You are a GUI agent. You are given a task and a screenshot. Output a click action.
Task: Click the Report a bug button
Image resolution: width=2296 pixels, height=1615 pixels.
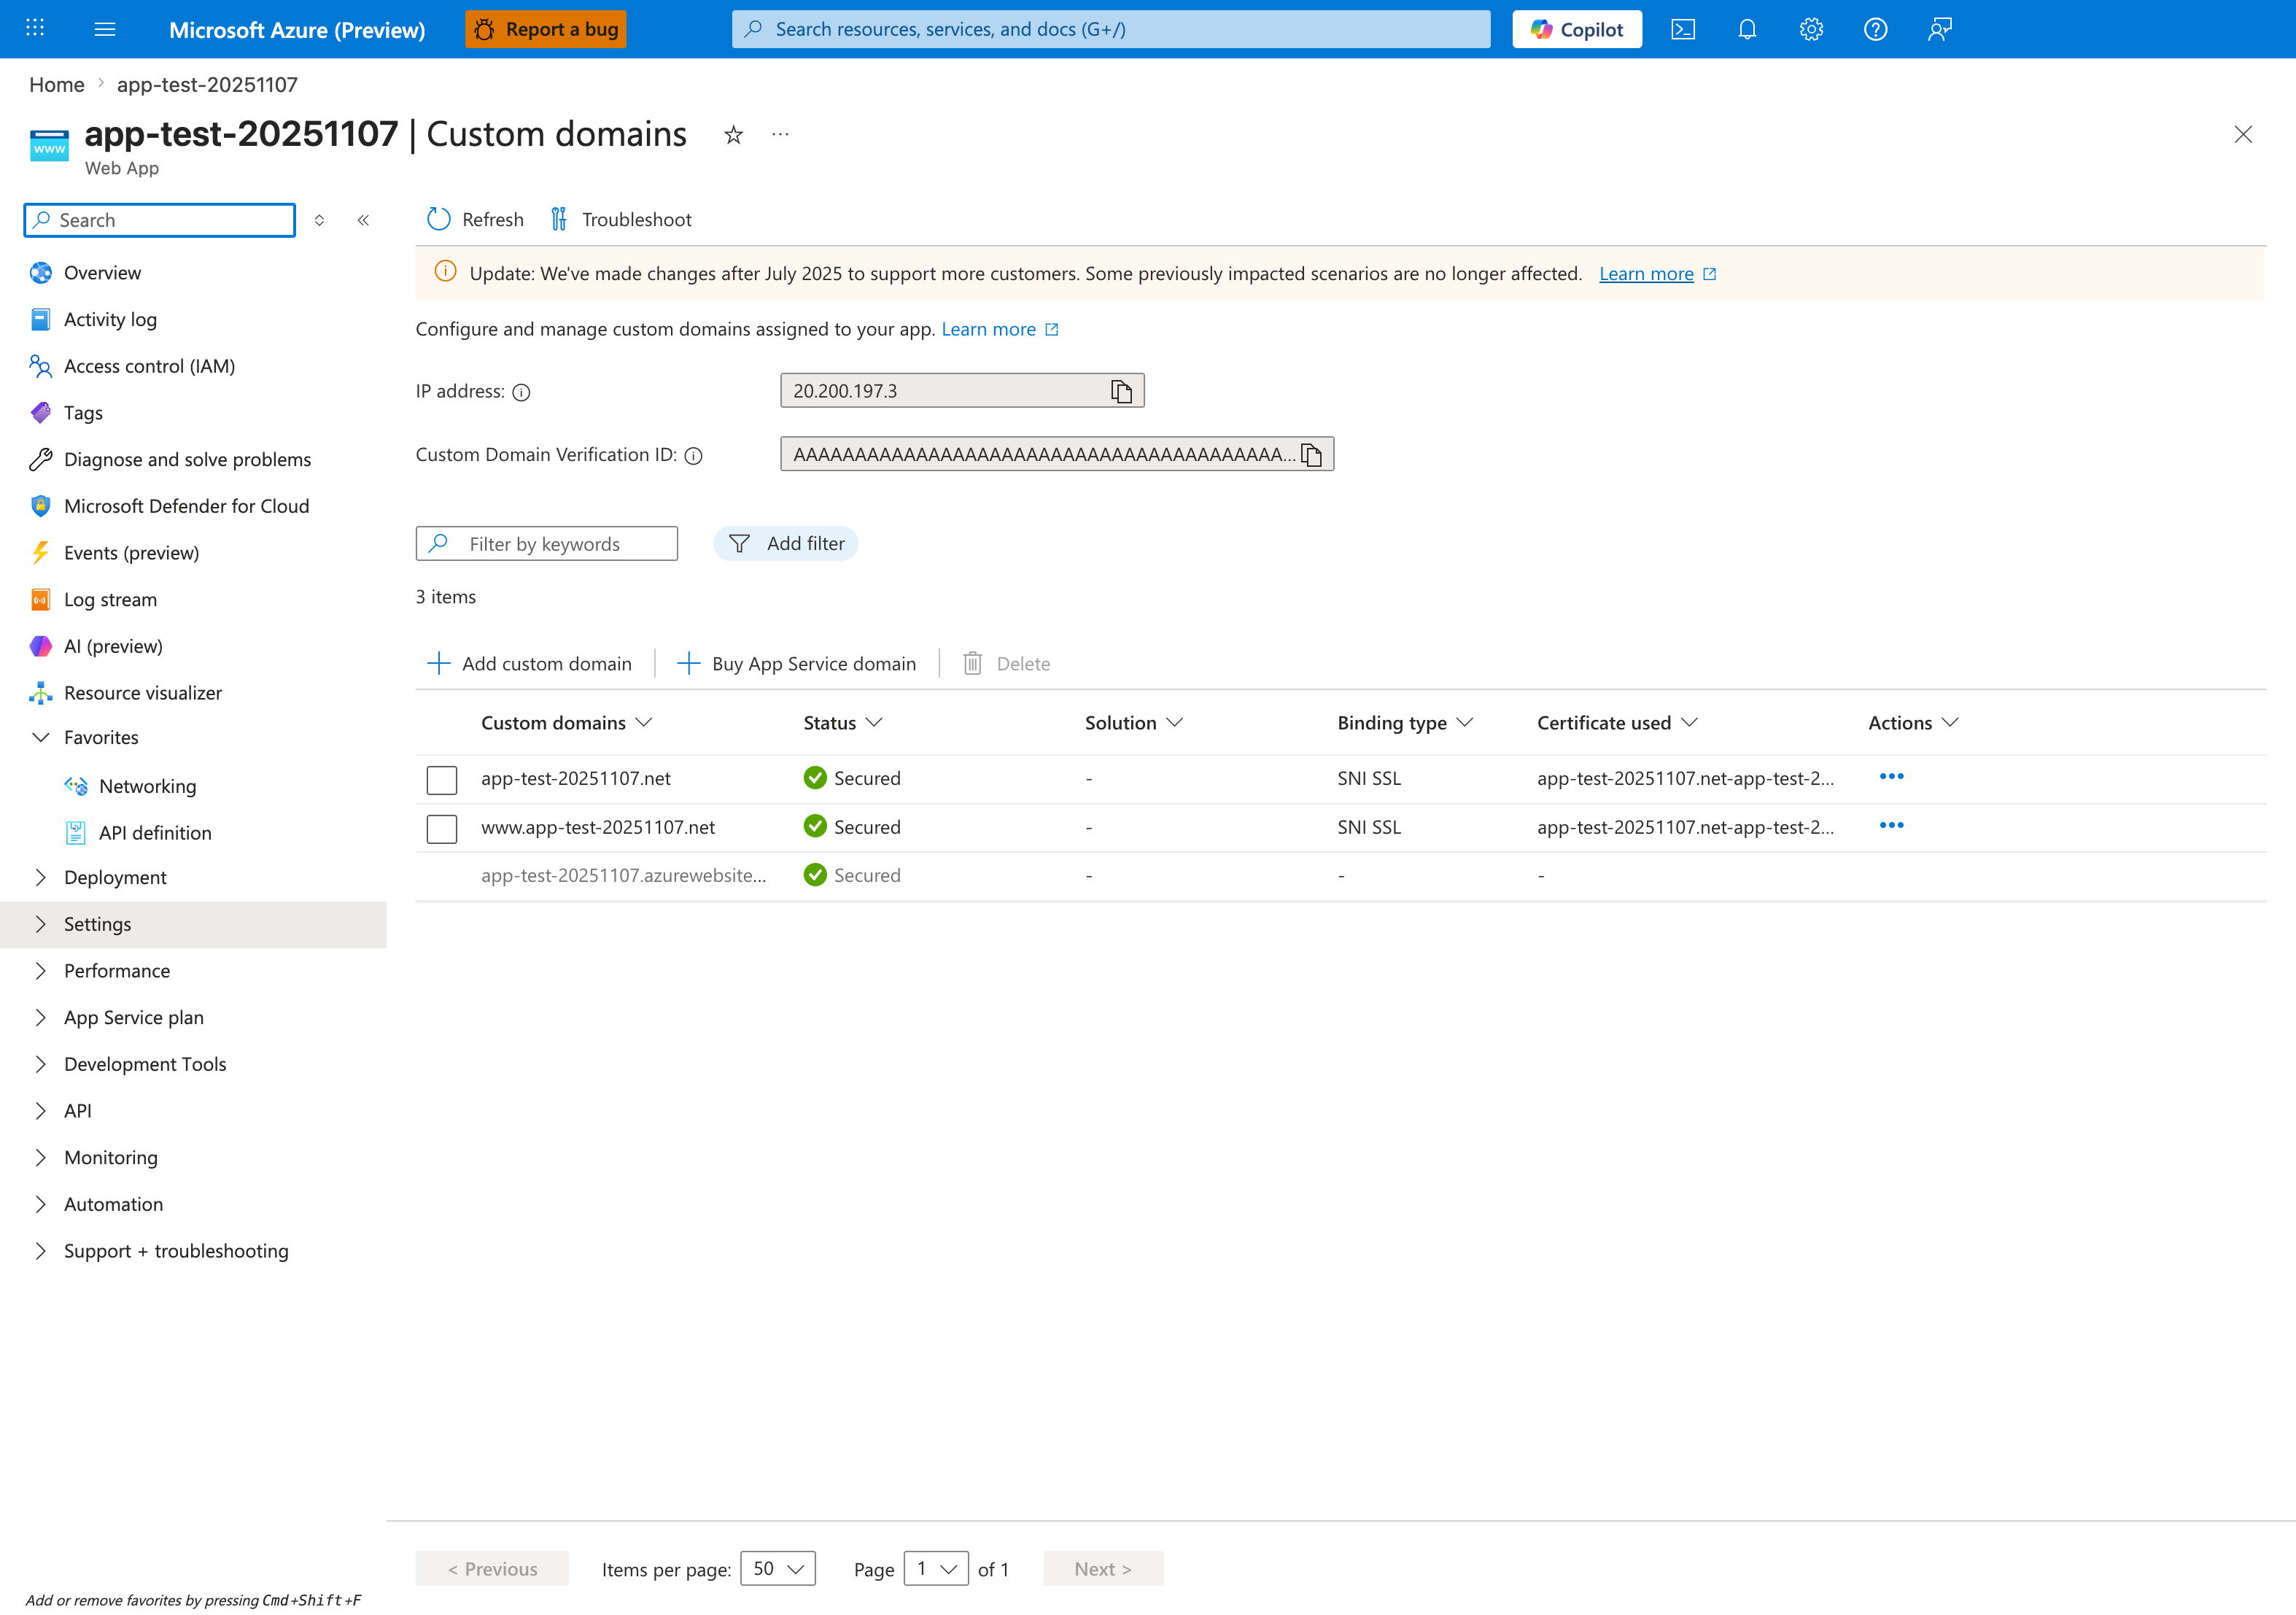545,29
